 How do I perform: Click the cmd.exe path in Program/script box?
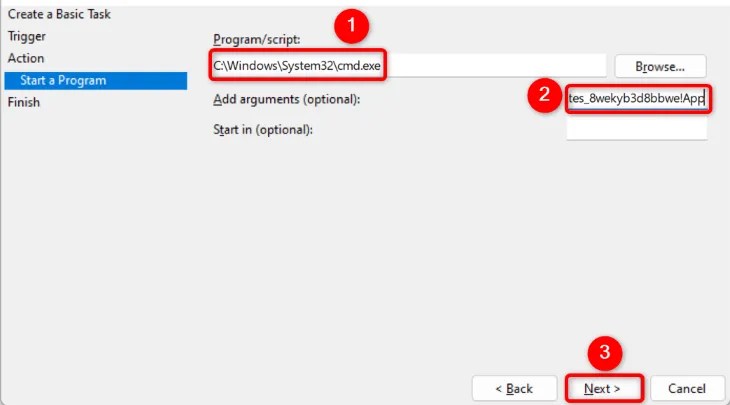[x=297, y=66]
